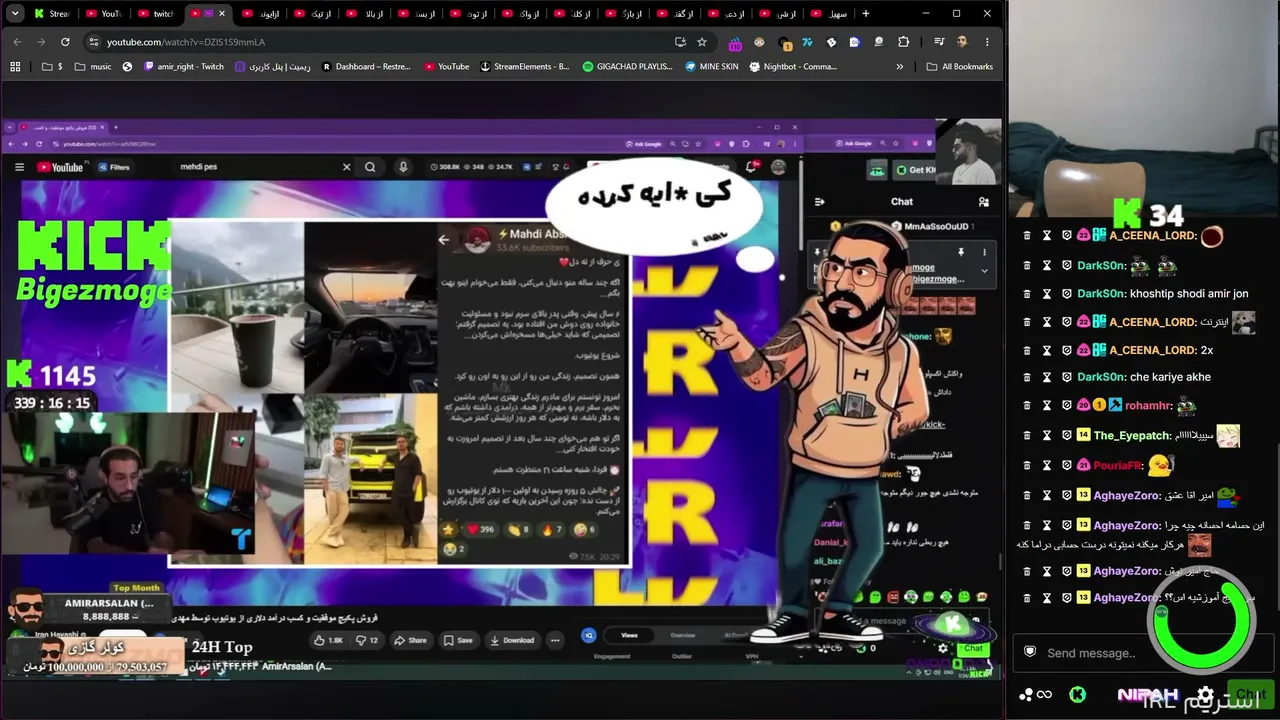Open the Chrome three-dot menu
The height and width of the screenshot is (720, 1280).
click(x=987, y=42)
